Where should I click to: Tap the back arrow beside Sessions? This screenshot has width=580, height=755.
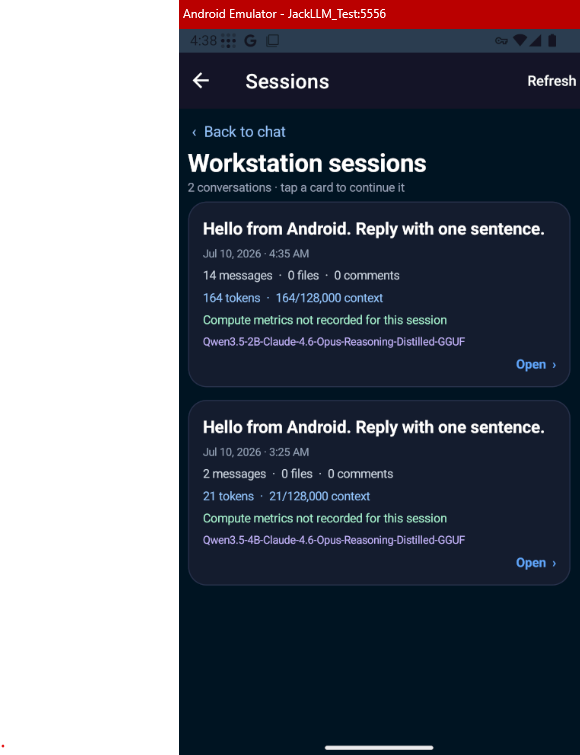[201, 80]
